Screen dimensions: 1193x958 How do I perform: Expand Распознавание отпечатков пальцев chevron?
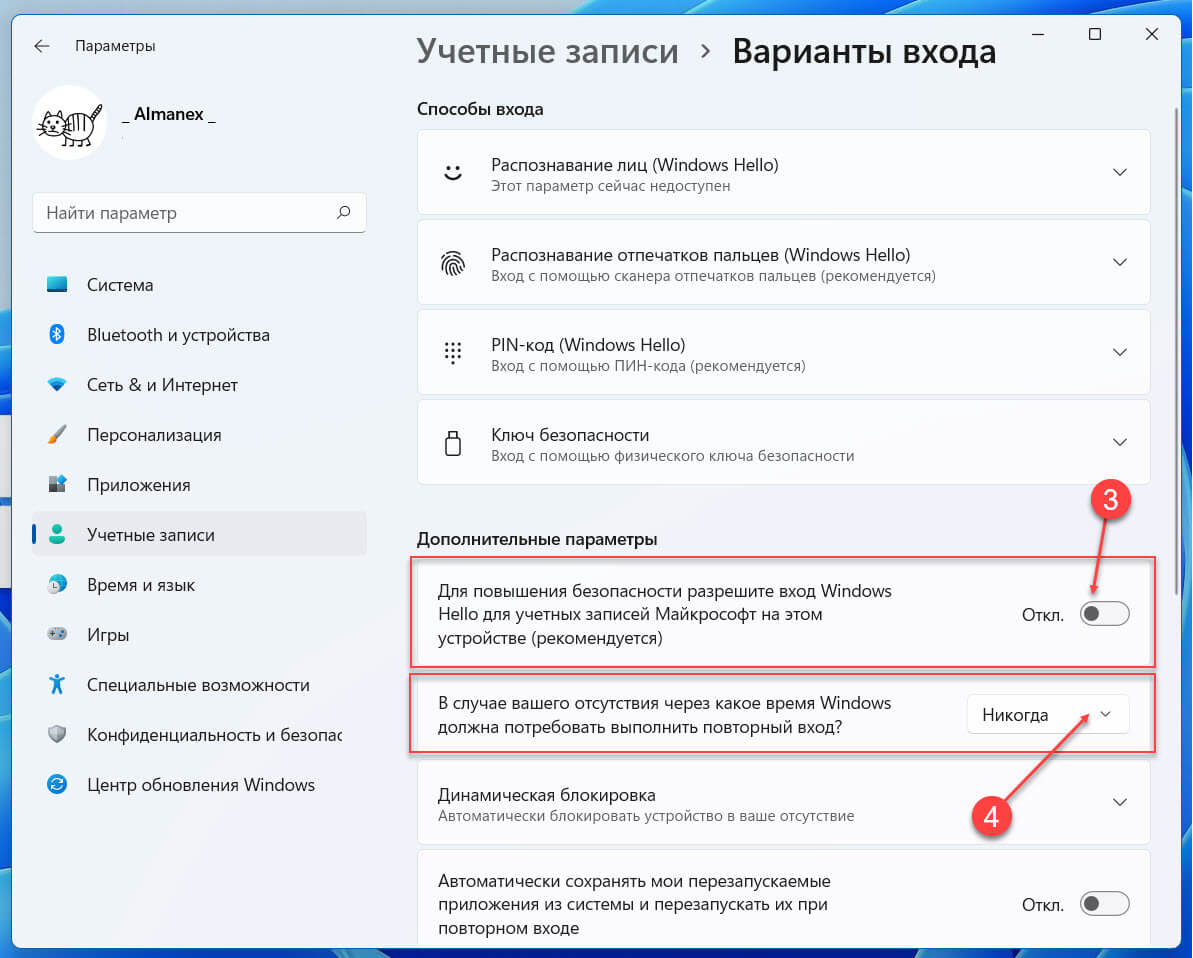(x=1120, y=263)
